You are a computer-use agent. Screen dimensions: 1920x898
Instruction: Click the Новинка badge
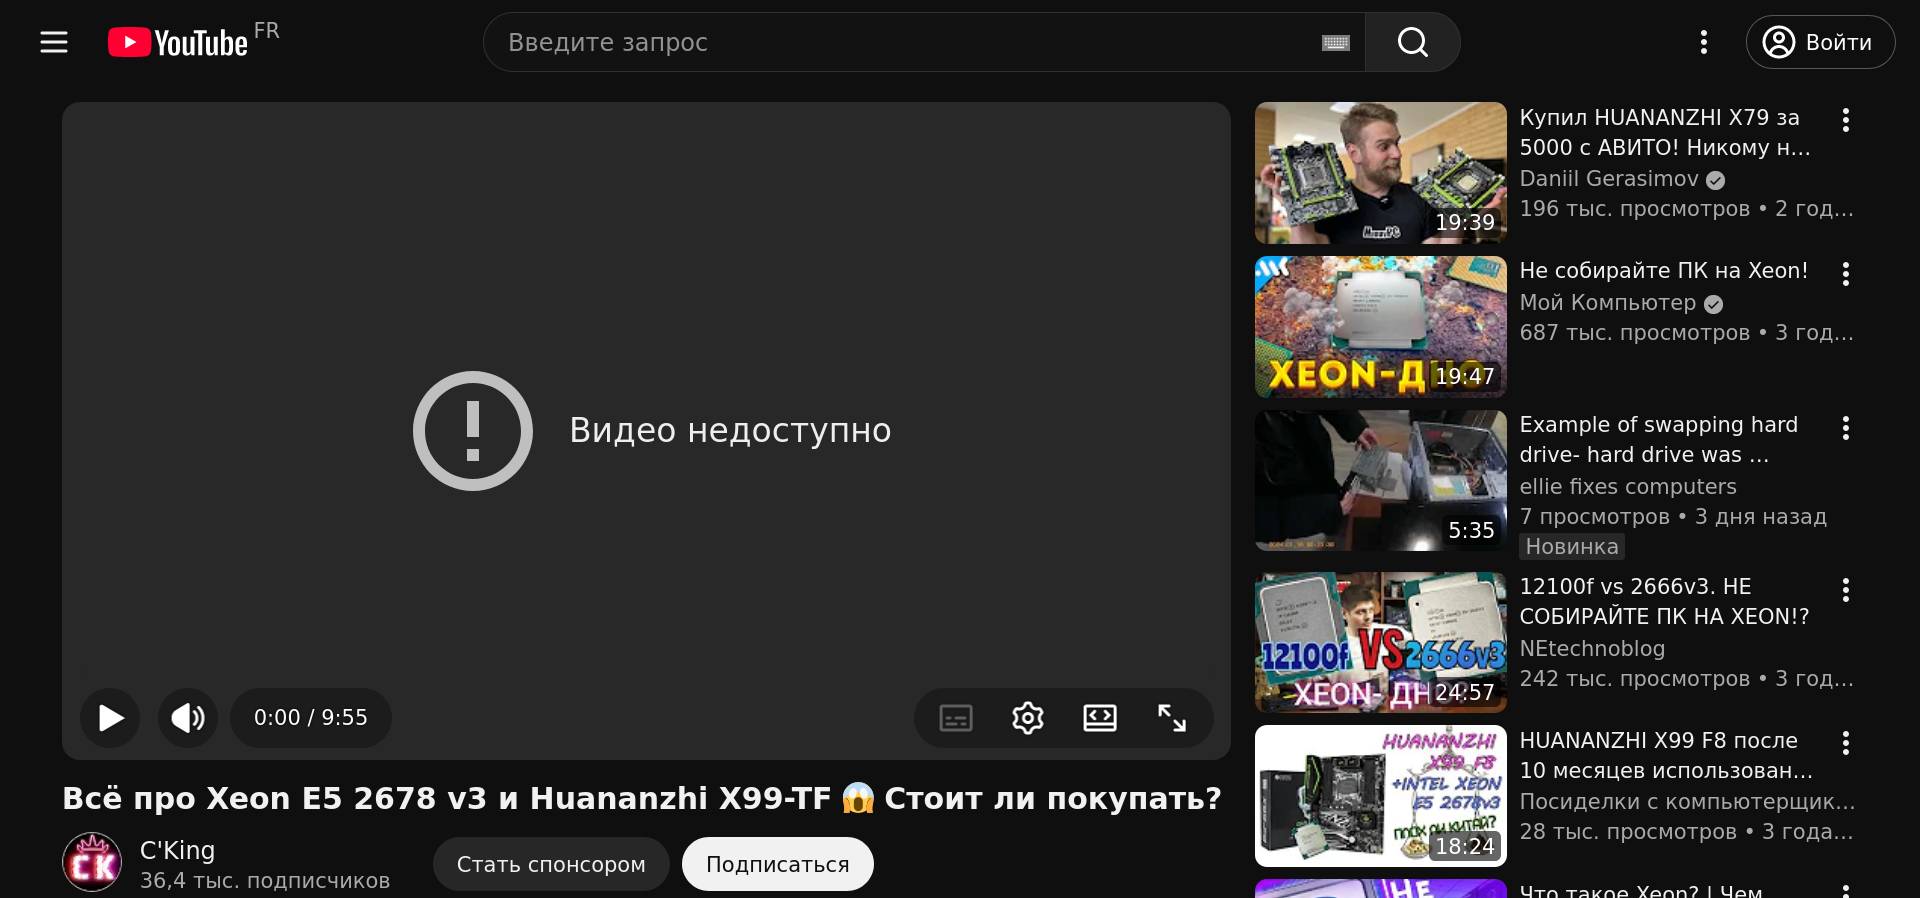click(1572, 547)
